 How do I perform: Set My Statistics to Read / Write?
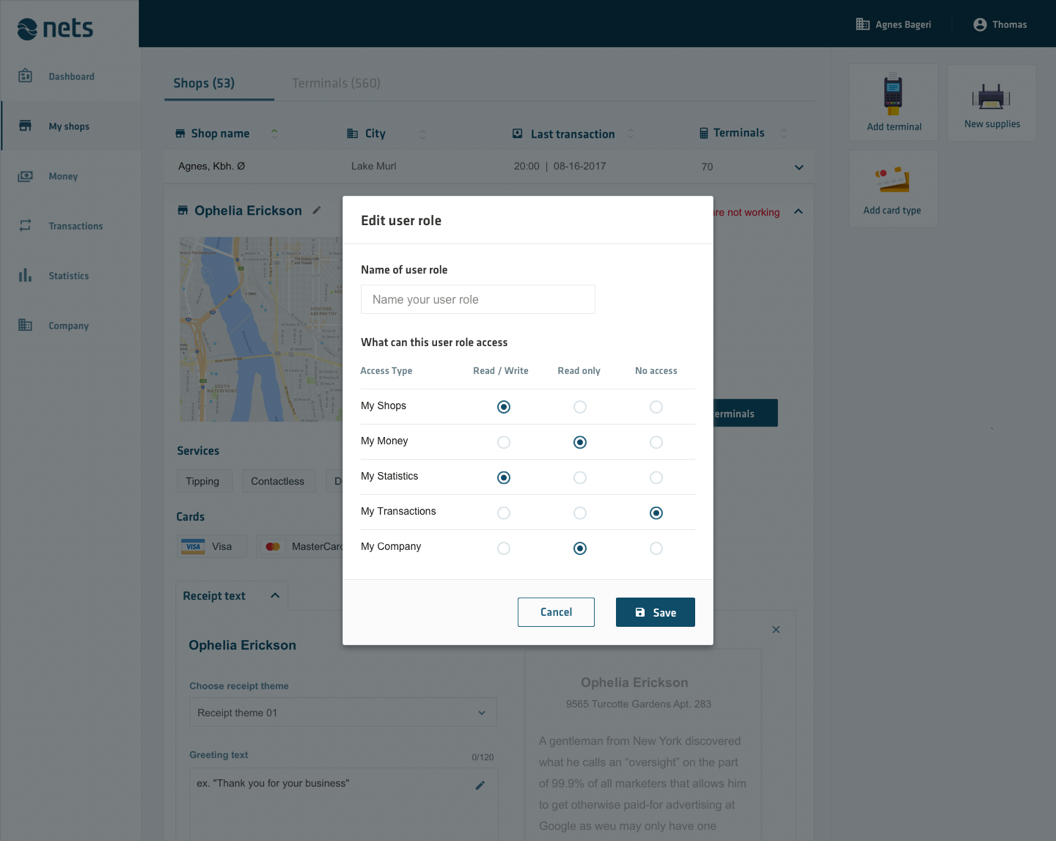[x=504, y=477]
